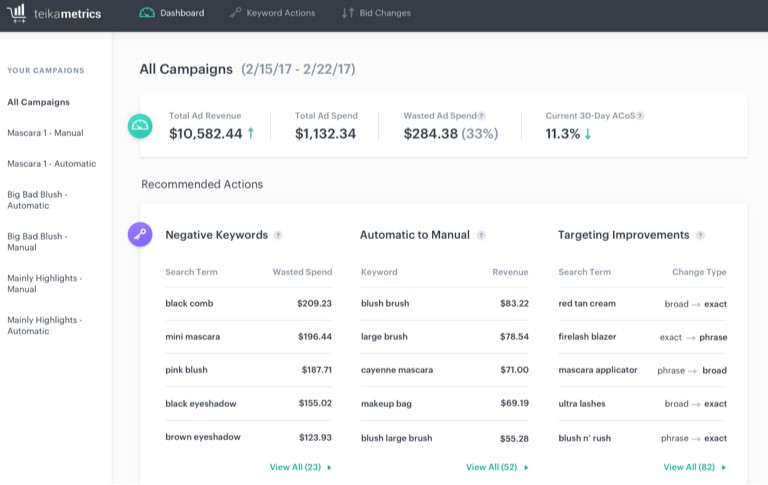The width and height of the screenshot is (768, 485).
Task: Select the Mascara 1 - Automatic campaign
Action: [51, 164]
